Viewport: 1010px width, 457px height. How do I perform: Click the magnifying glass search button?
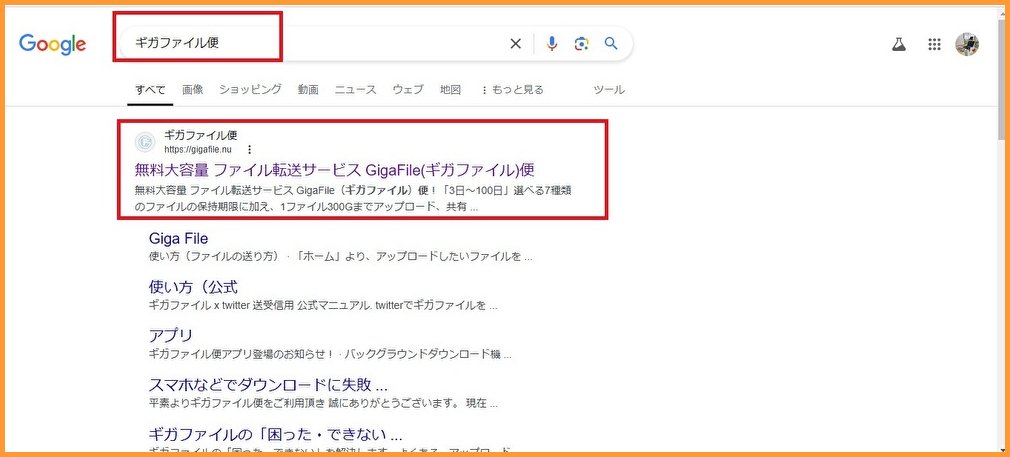611,44
